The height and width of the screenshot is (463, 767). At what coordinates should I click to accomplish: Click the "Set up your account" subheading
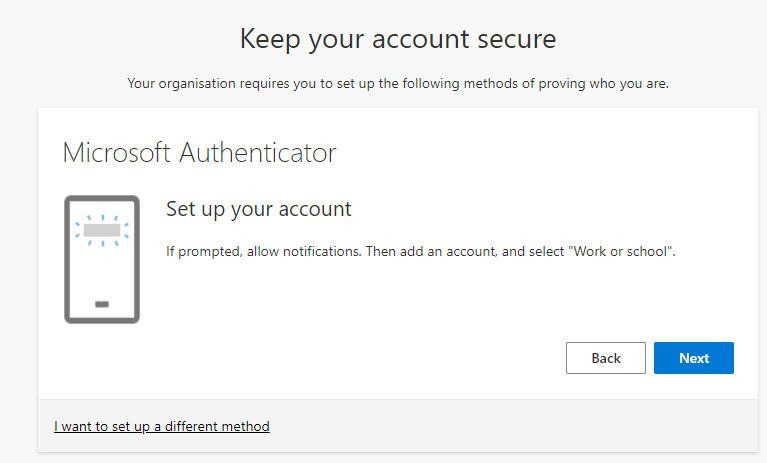point(259,209)
